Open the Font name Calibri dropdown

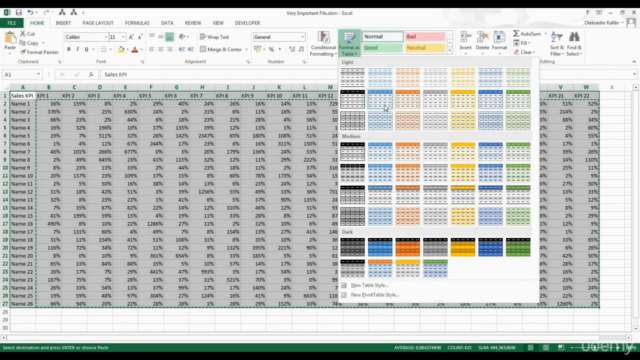(106, 37)
